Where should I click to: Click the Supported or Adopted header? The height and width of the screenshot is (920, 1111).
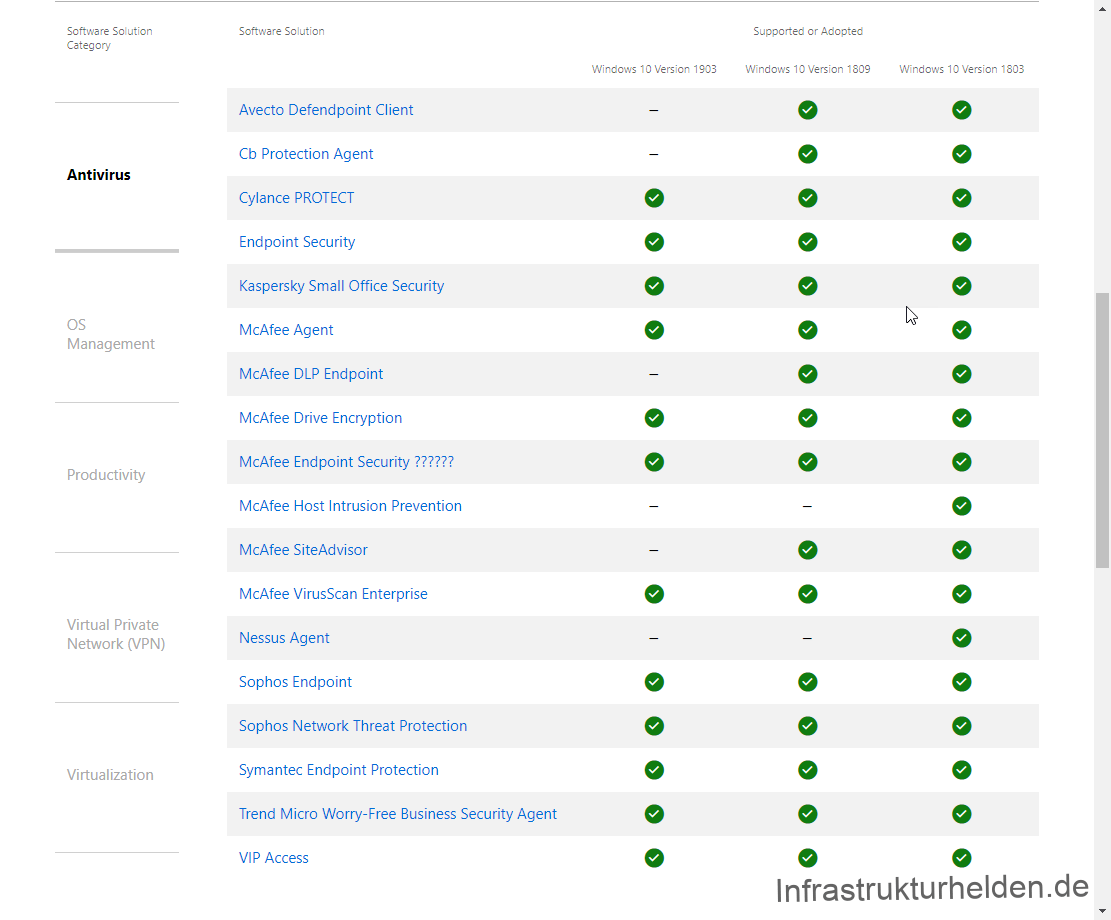tap(808, 31)
